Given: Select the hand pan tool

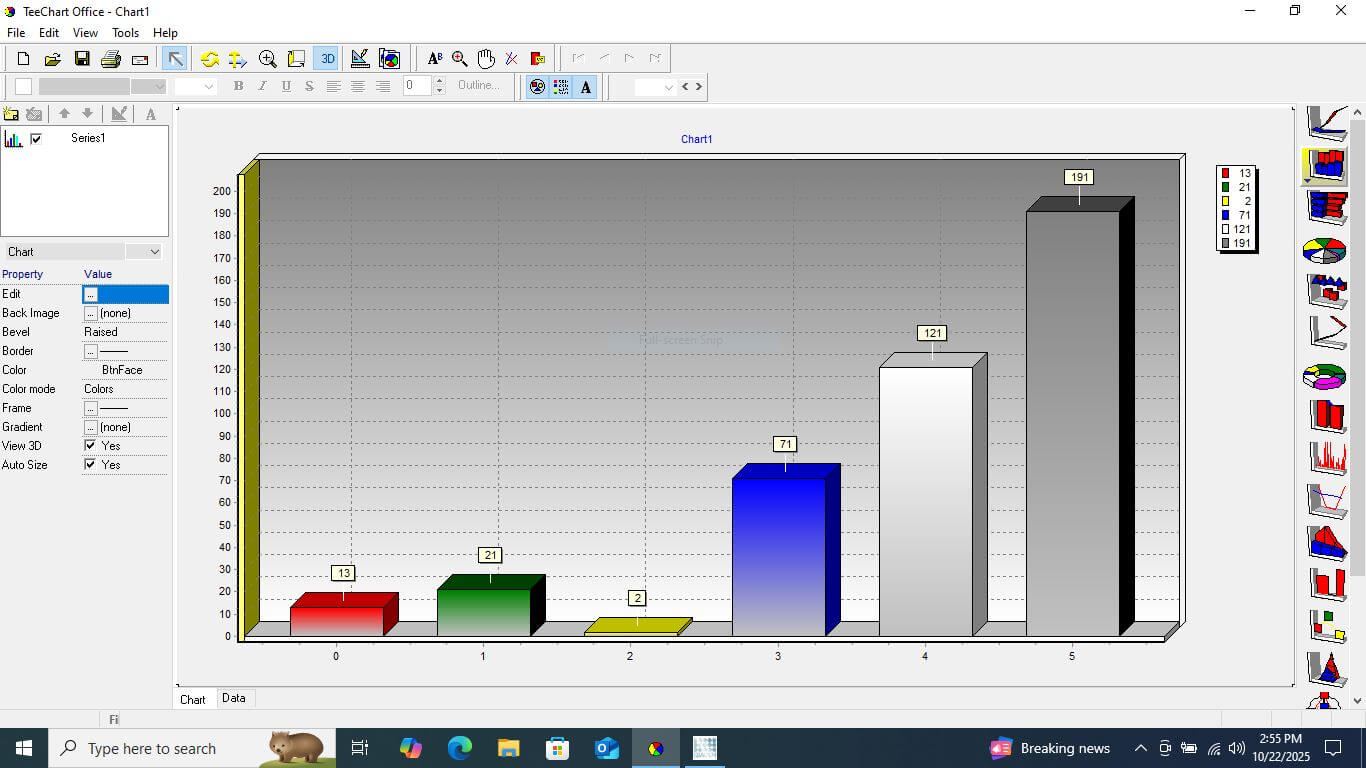Looking at the screenshot, I should pos(486,59).
